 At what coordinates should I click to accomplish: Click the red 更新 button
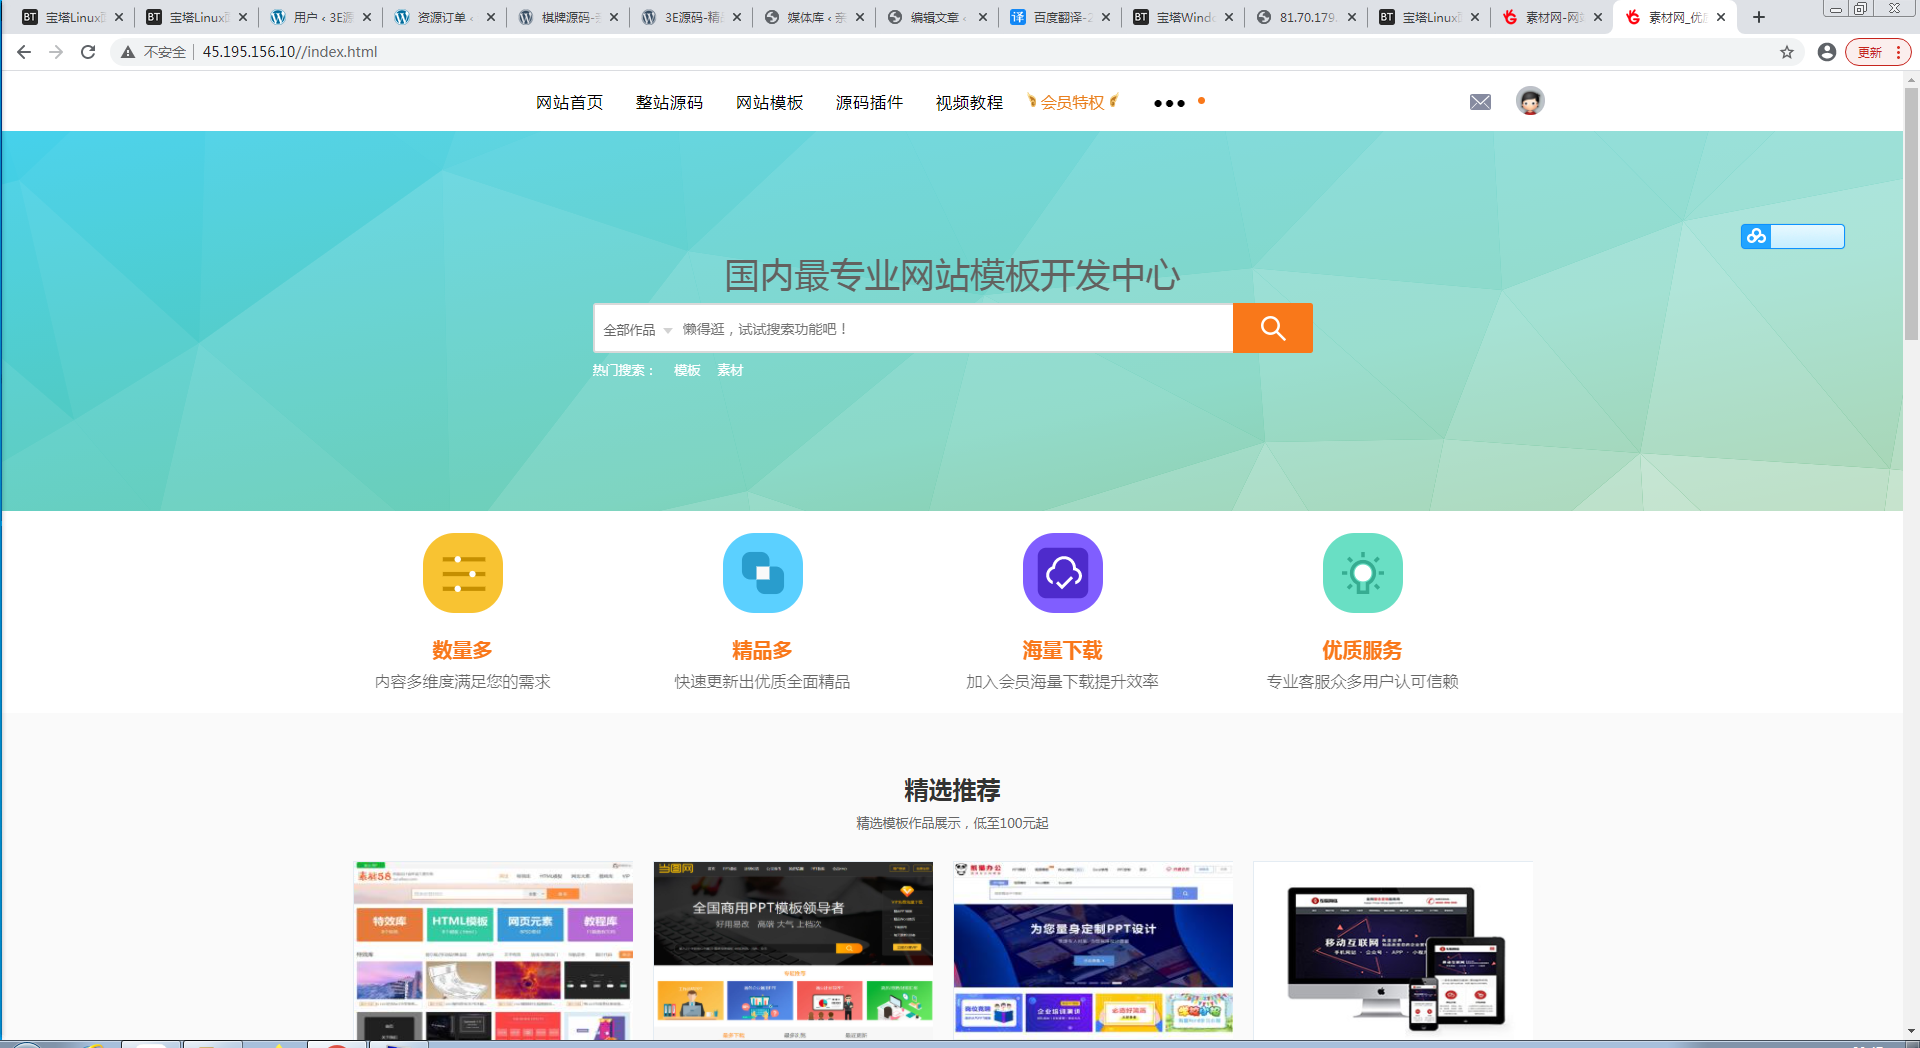click(1871, 51)
